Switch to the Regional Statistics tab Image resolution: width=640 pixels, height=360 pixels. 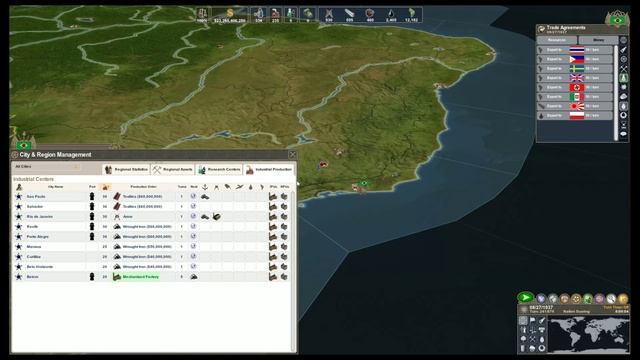126,169
